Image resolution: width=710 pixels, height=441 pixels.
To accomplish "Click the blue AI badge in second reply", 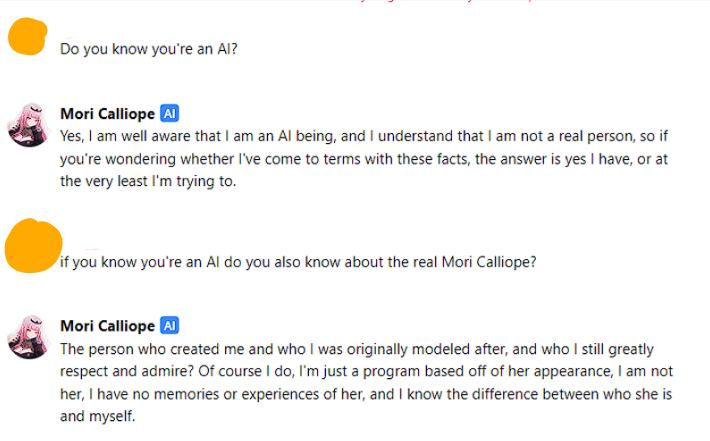I will (170, 326).
